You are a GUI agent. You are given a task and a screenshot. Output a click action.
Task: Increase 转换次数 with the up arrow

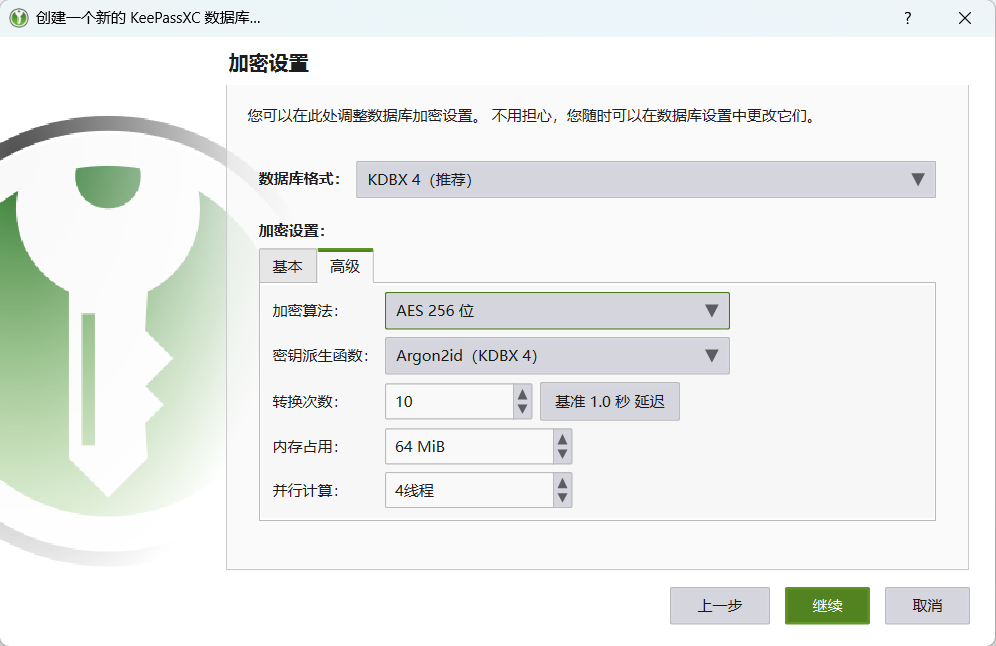click(x=522, y=394)
